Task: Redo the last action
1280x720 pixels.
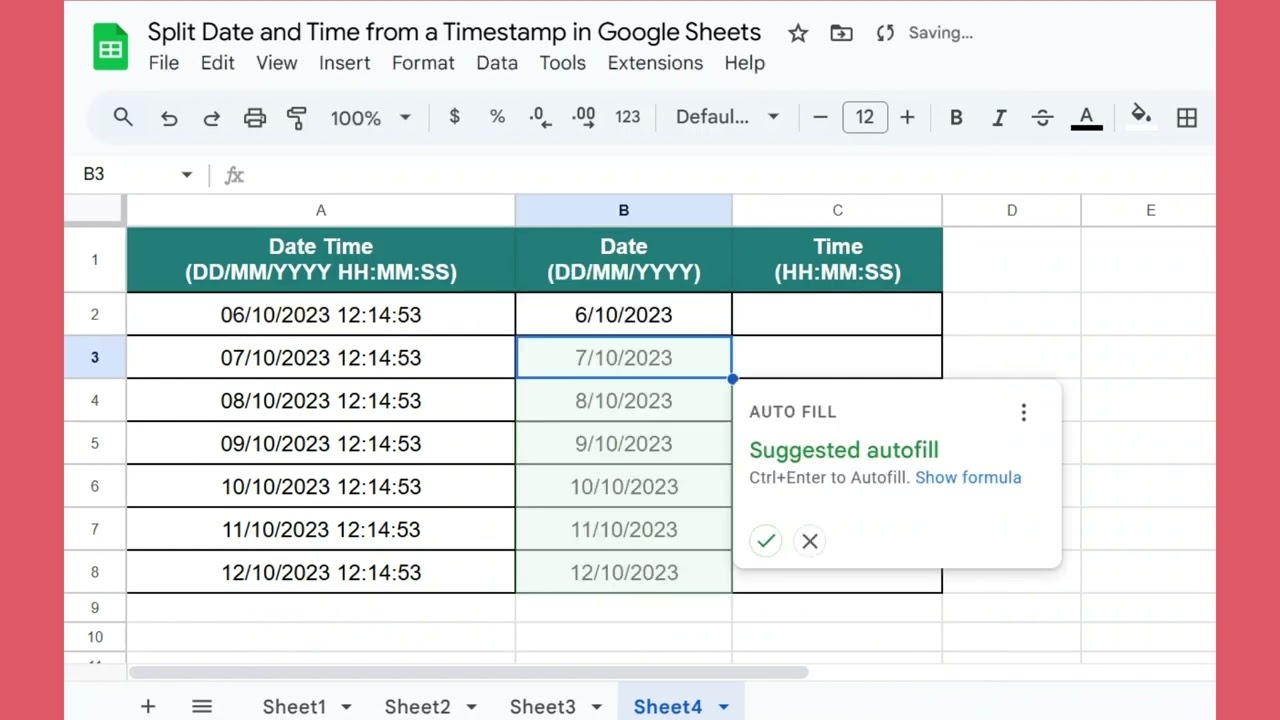Action: tap(212, 118)
